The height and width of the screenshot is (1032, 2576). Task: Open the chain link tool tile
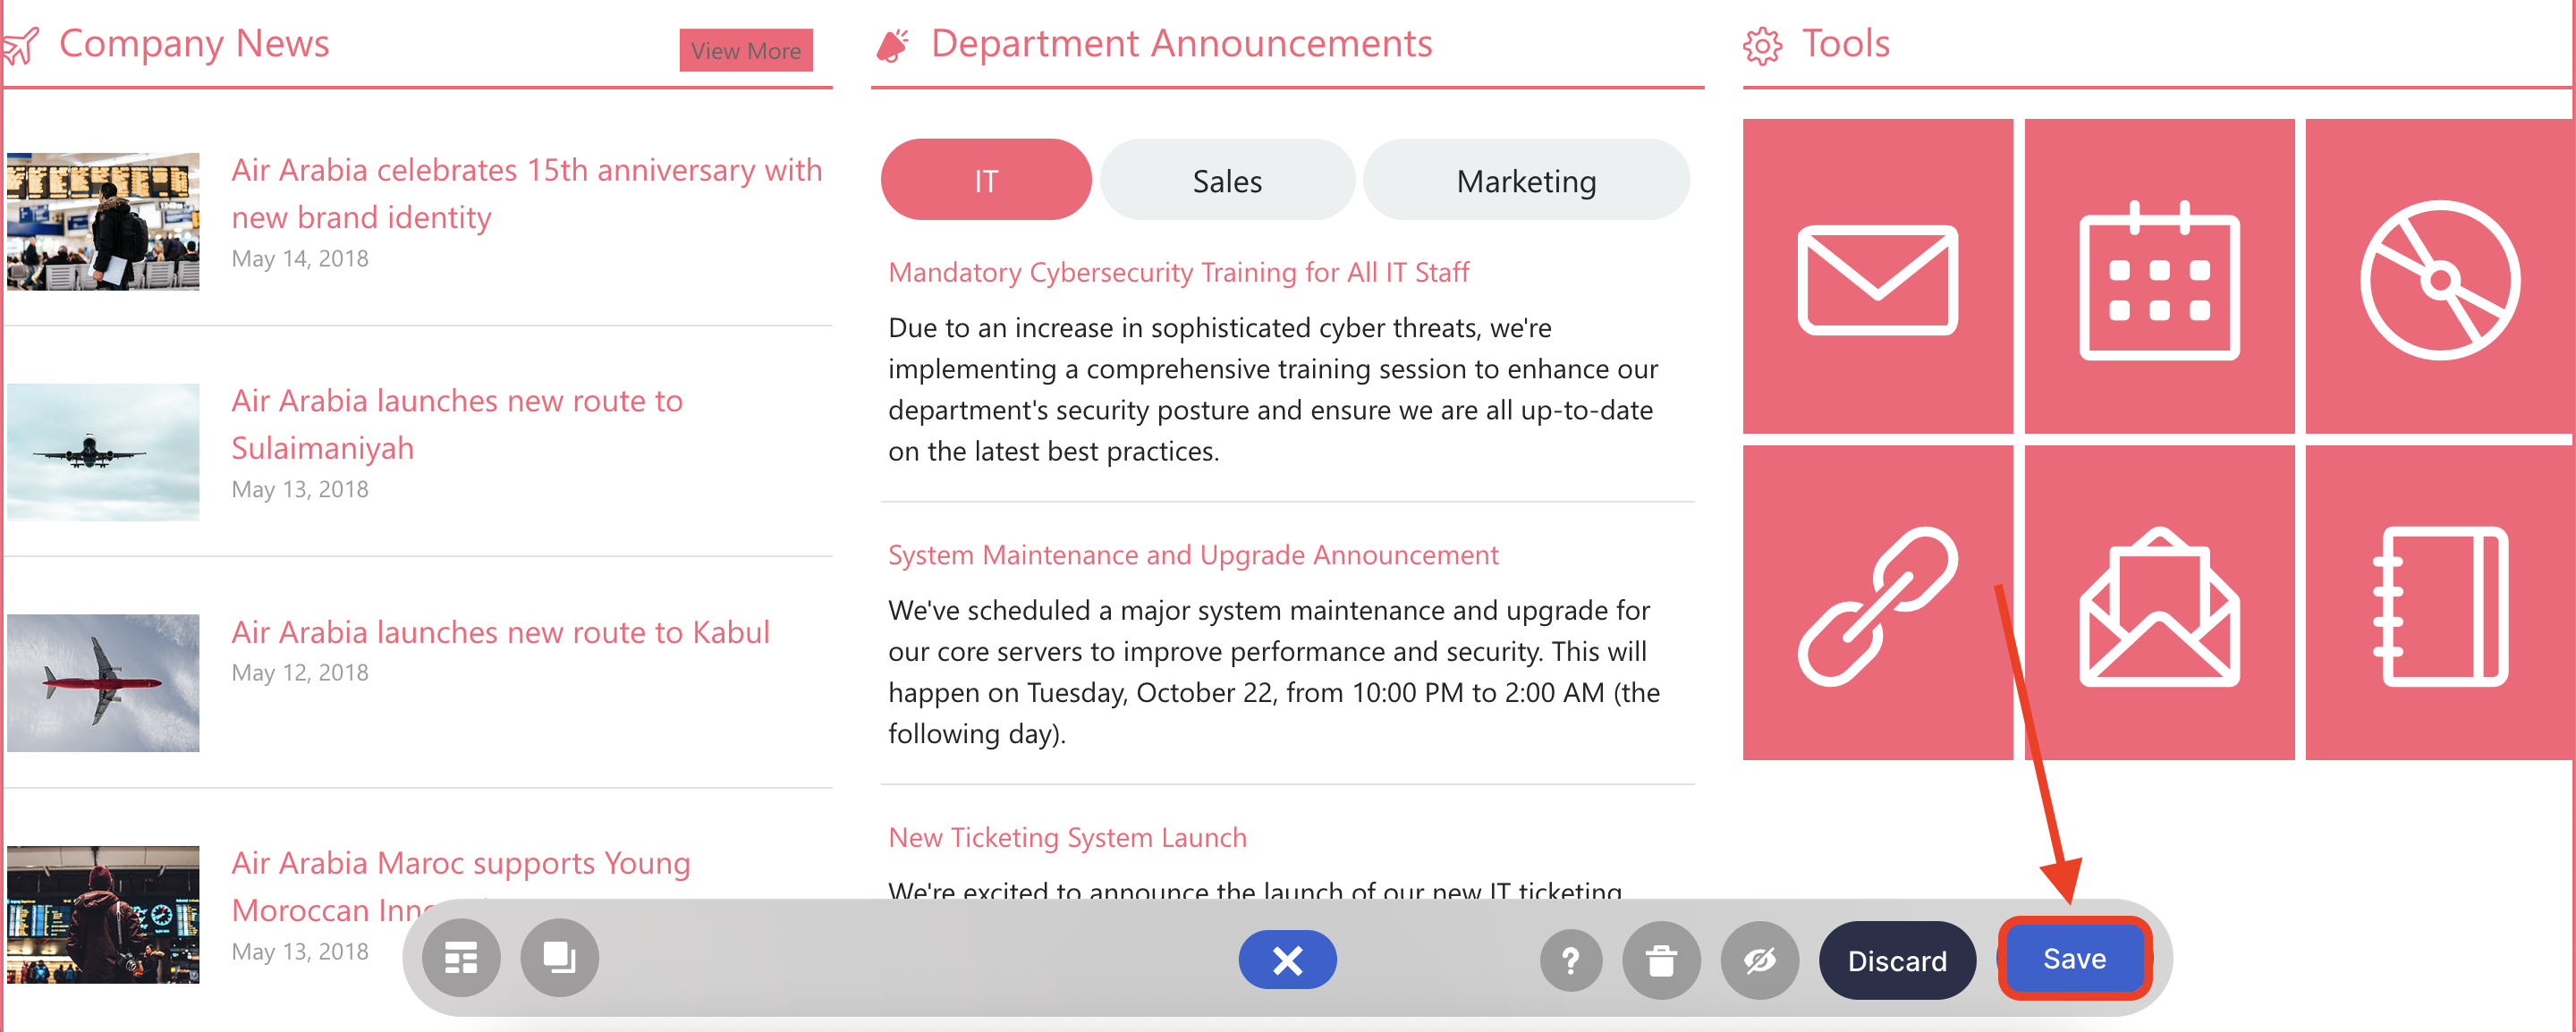click(1877, 604)
